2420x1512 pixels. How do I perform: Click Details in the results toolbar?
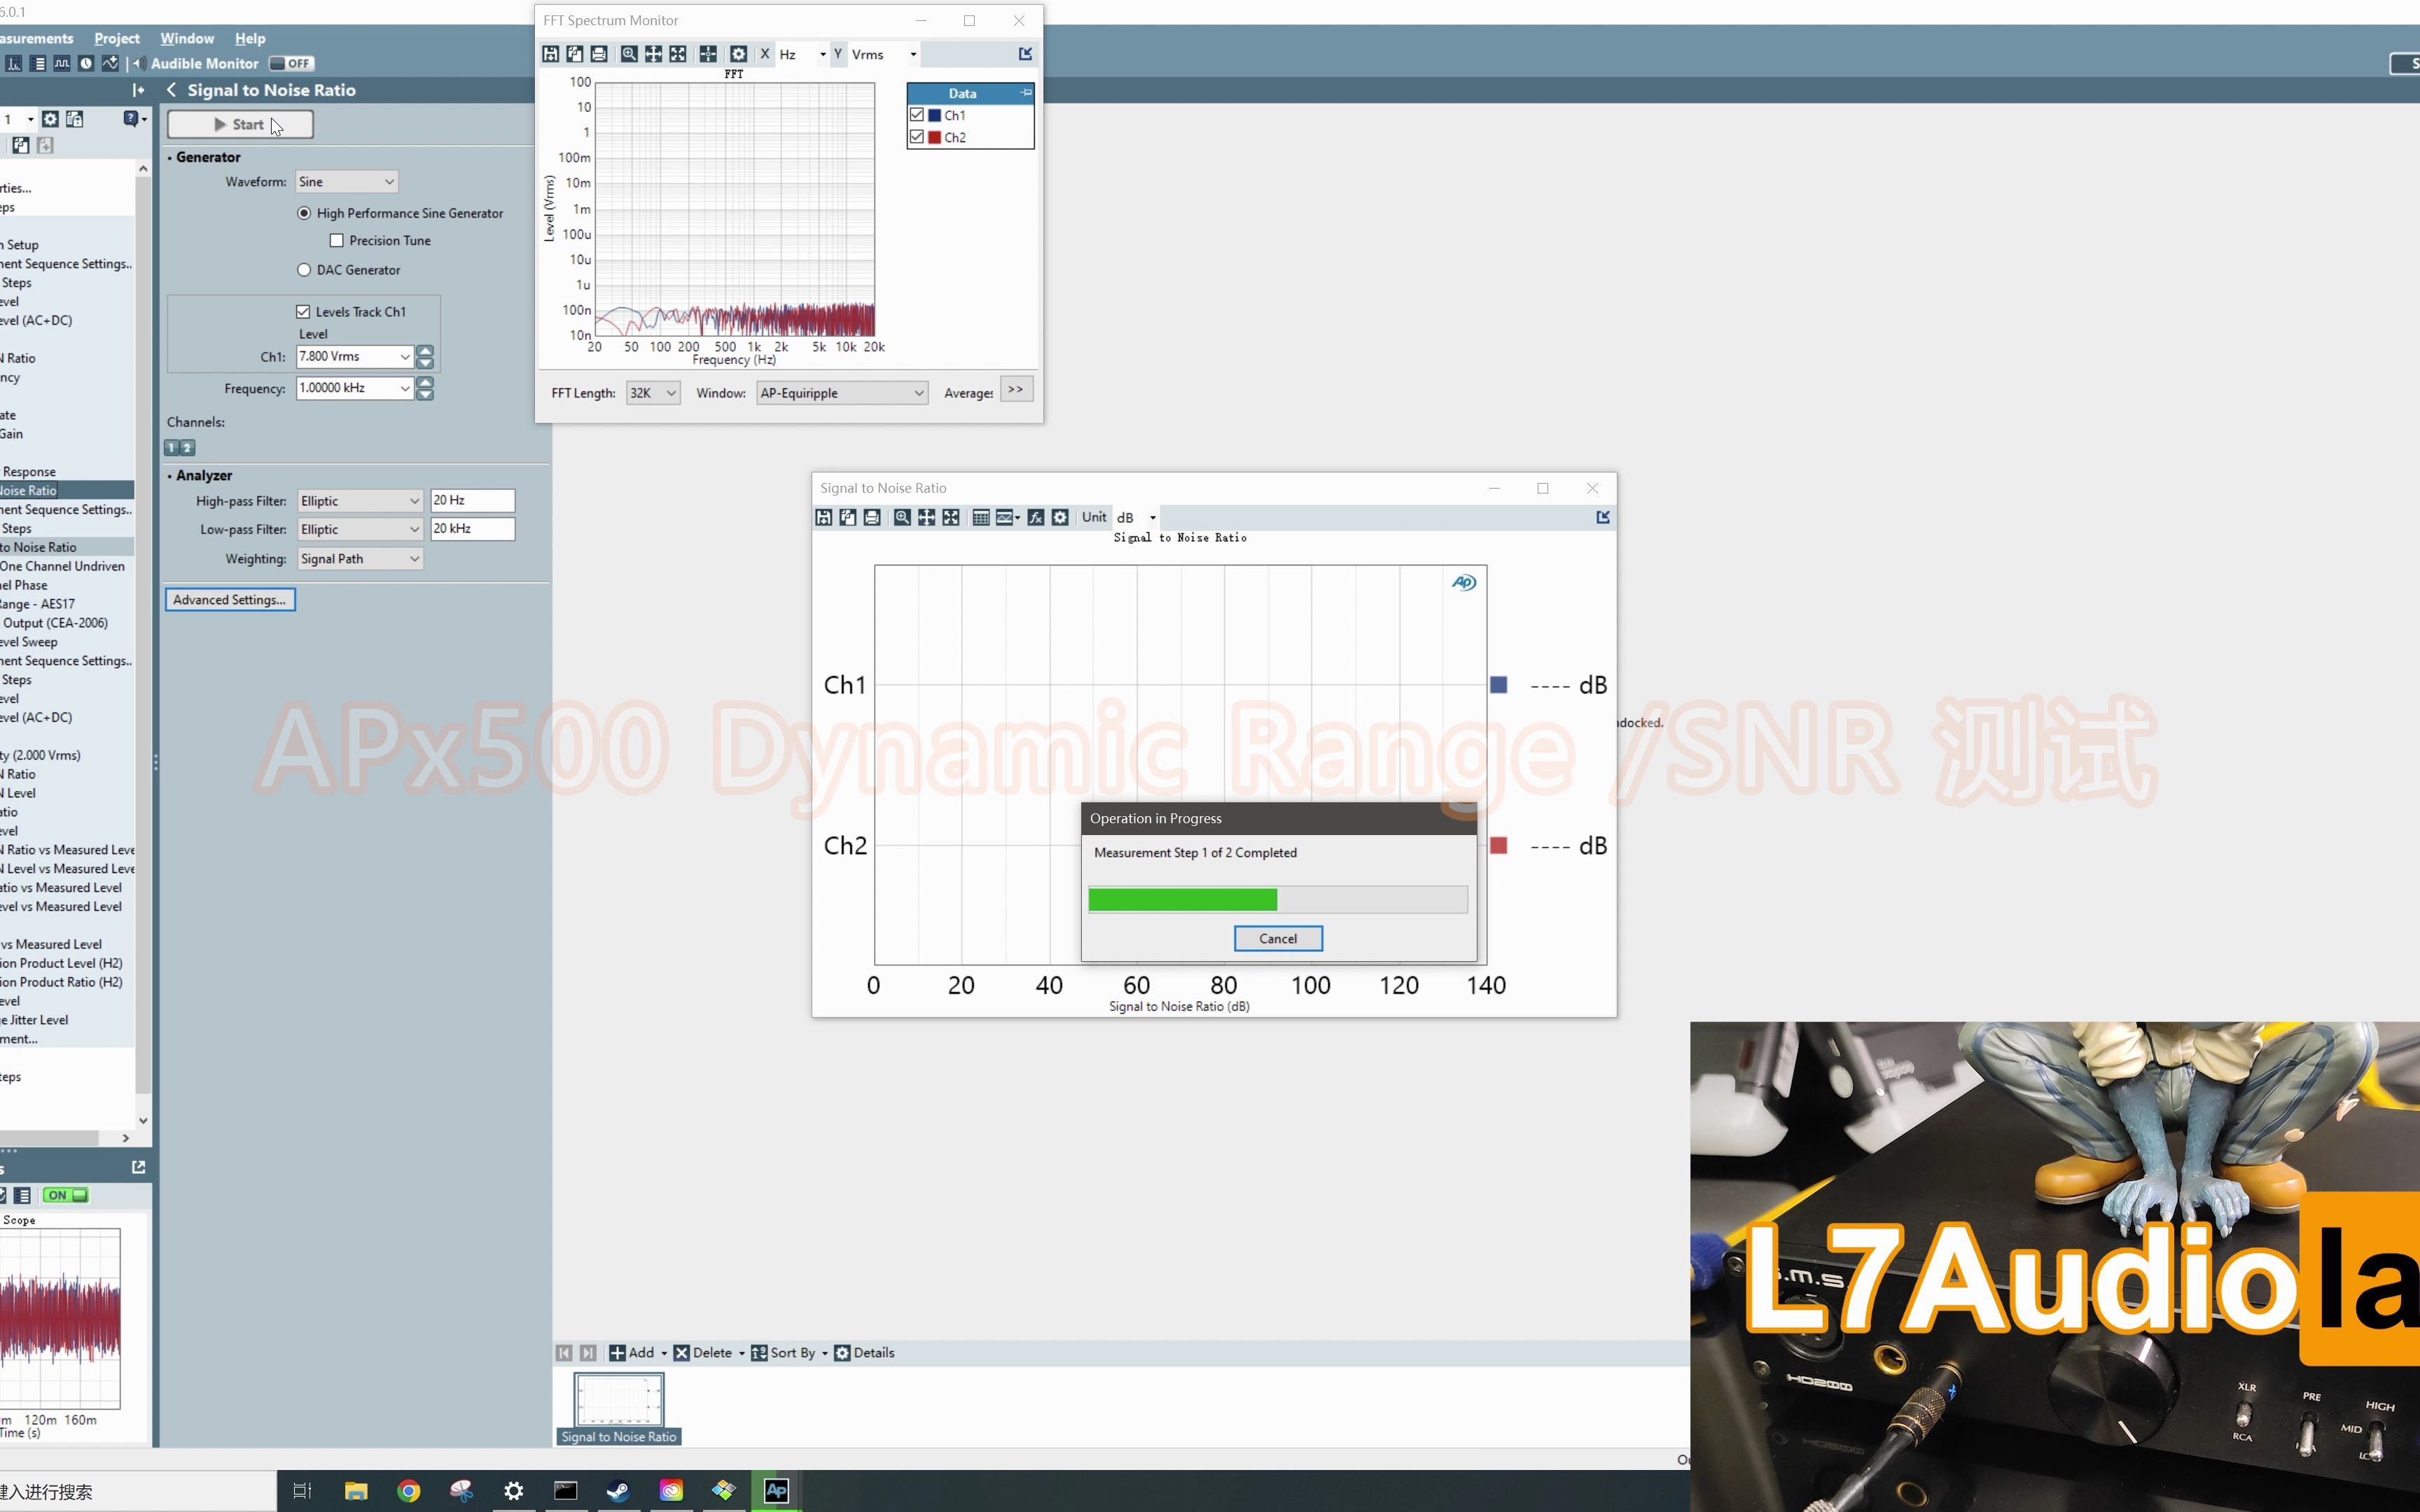tap(864, 1353)
